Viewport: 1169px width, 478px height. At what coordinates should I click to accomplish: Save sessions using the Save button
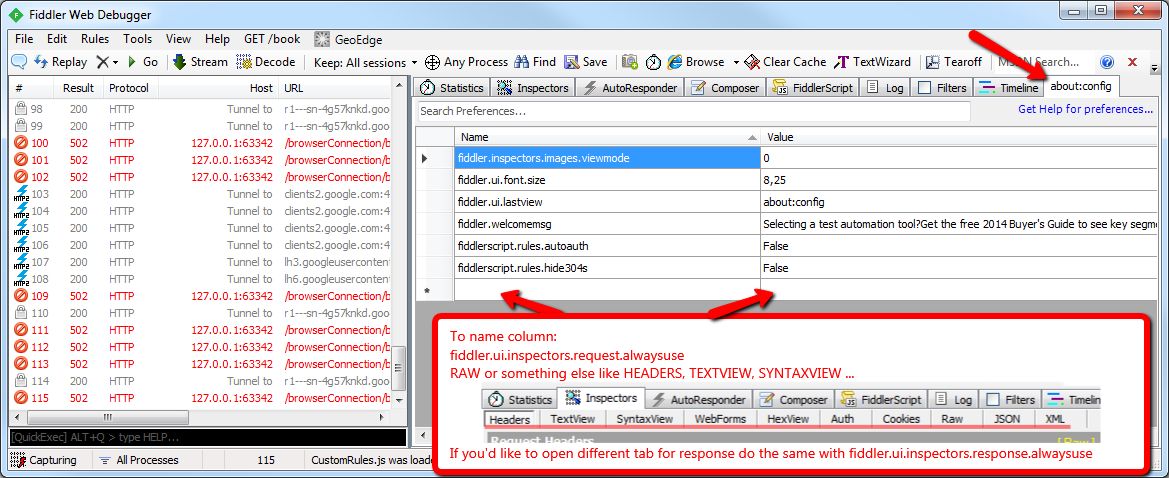[585, 62]
